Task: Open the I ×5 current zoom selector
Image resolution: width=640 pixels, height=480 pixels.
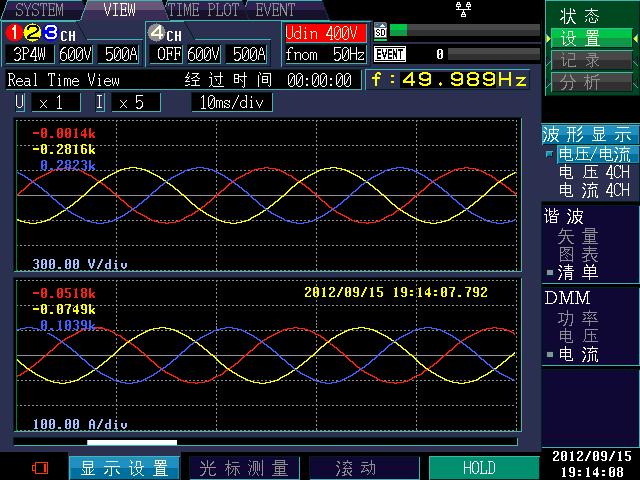Action: coord(127,103)
